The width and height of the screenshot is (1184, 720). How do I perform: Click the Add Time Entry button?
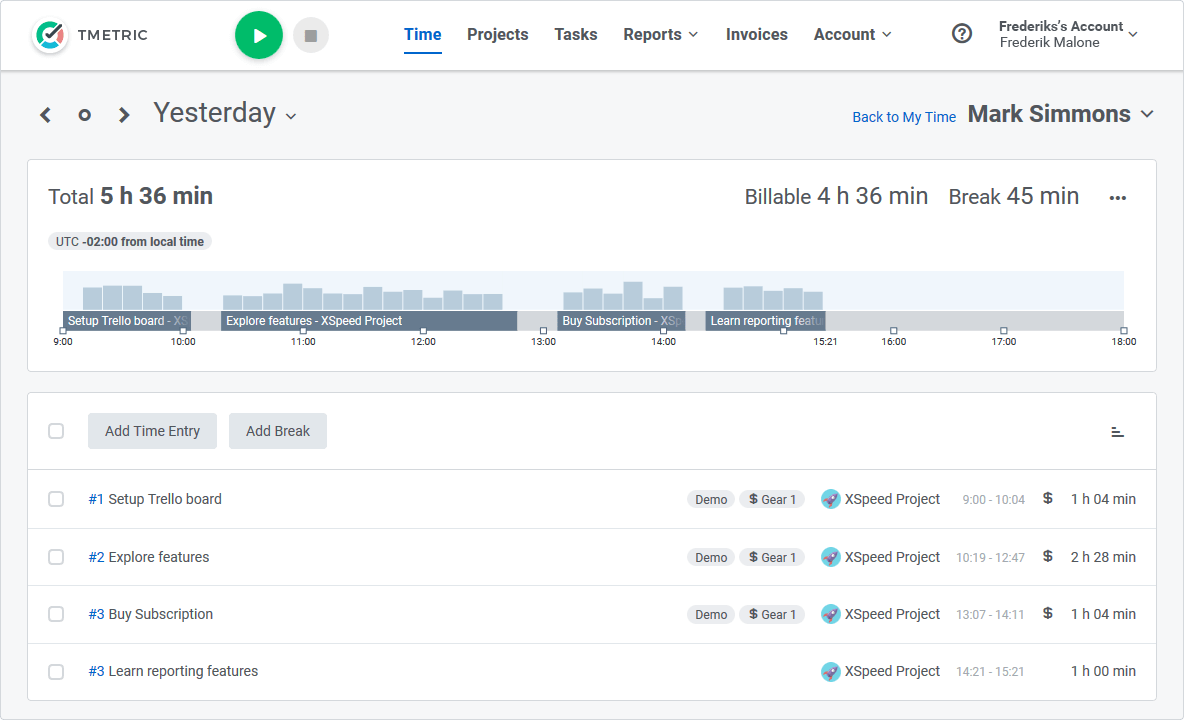pyautogui.click(x=152, y=431)
